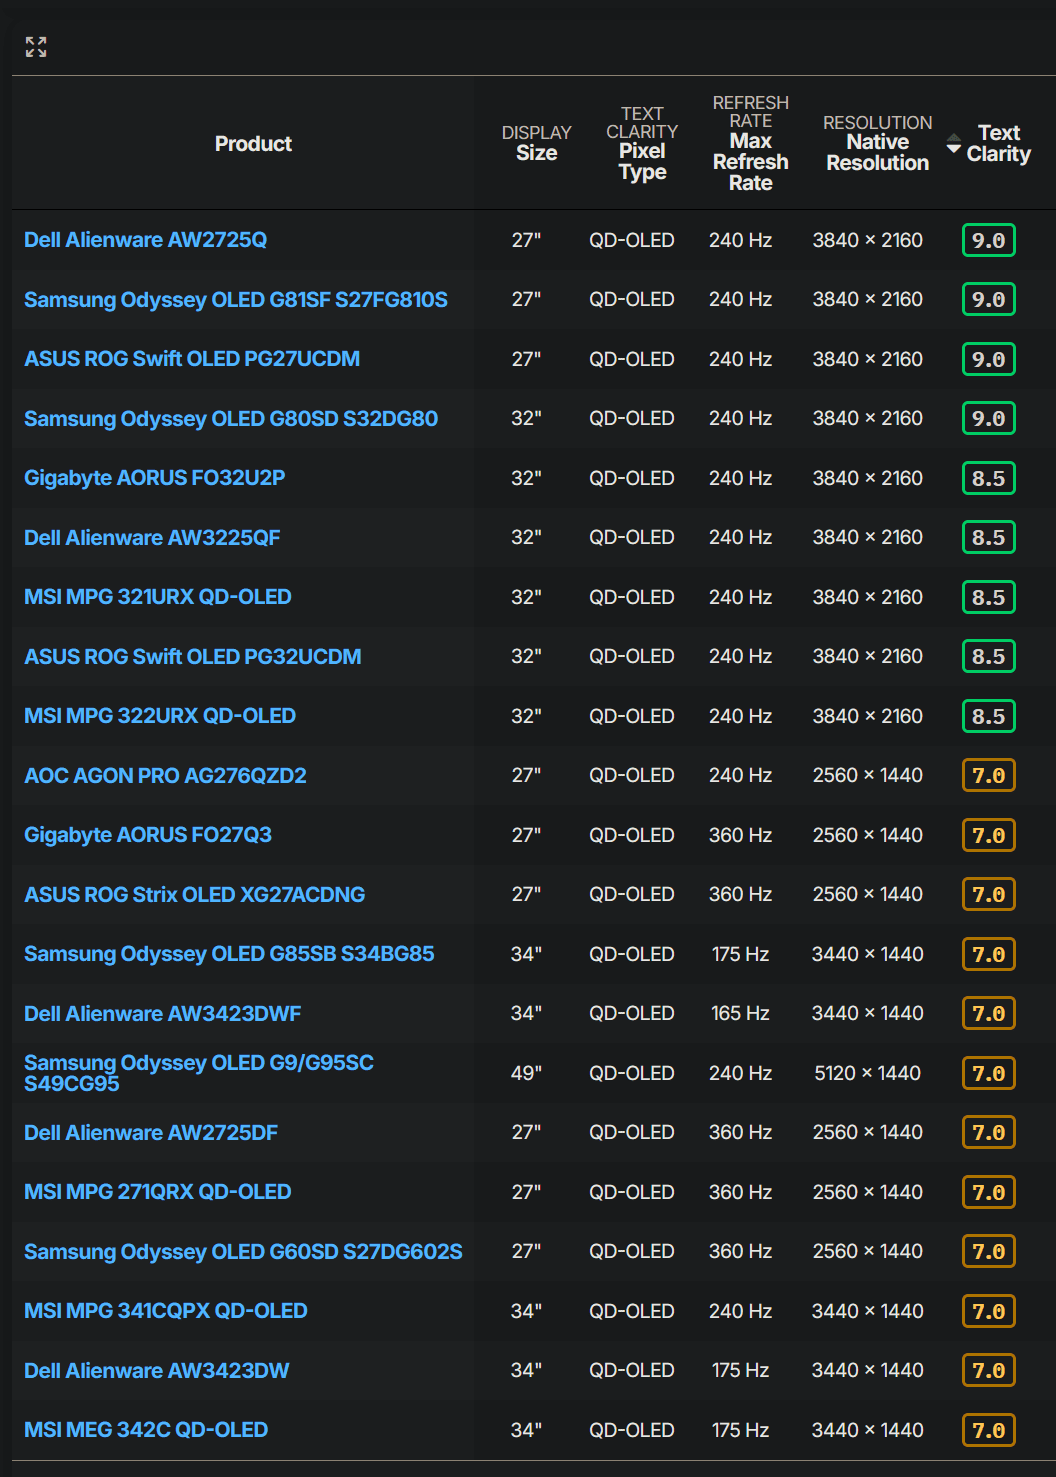Viewport: 1056px width, 1477px height.
Task: Open Samsung Odyssey OLED G80SD S32DG80 link
Action: click(231, 419)
